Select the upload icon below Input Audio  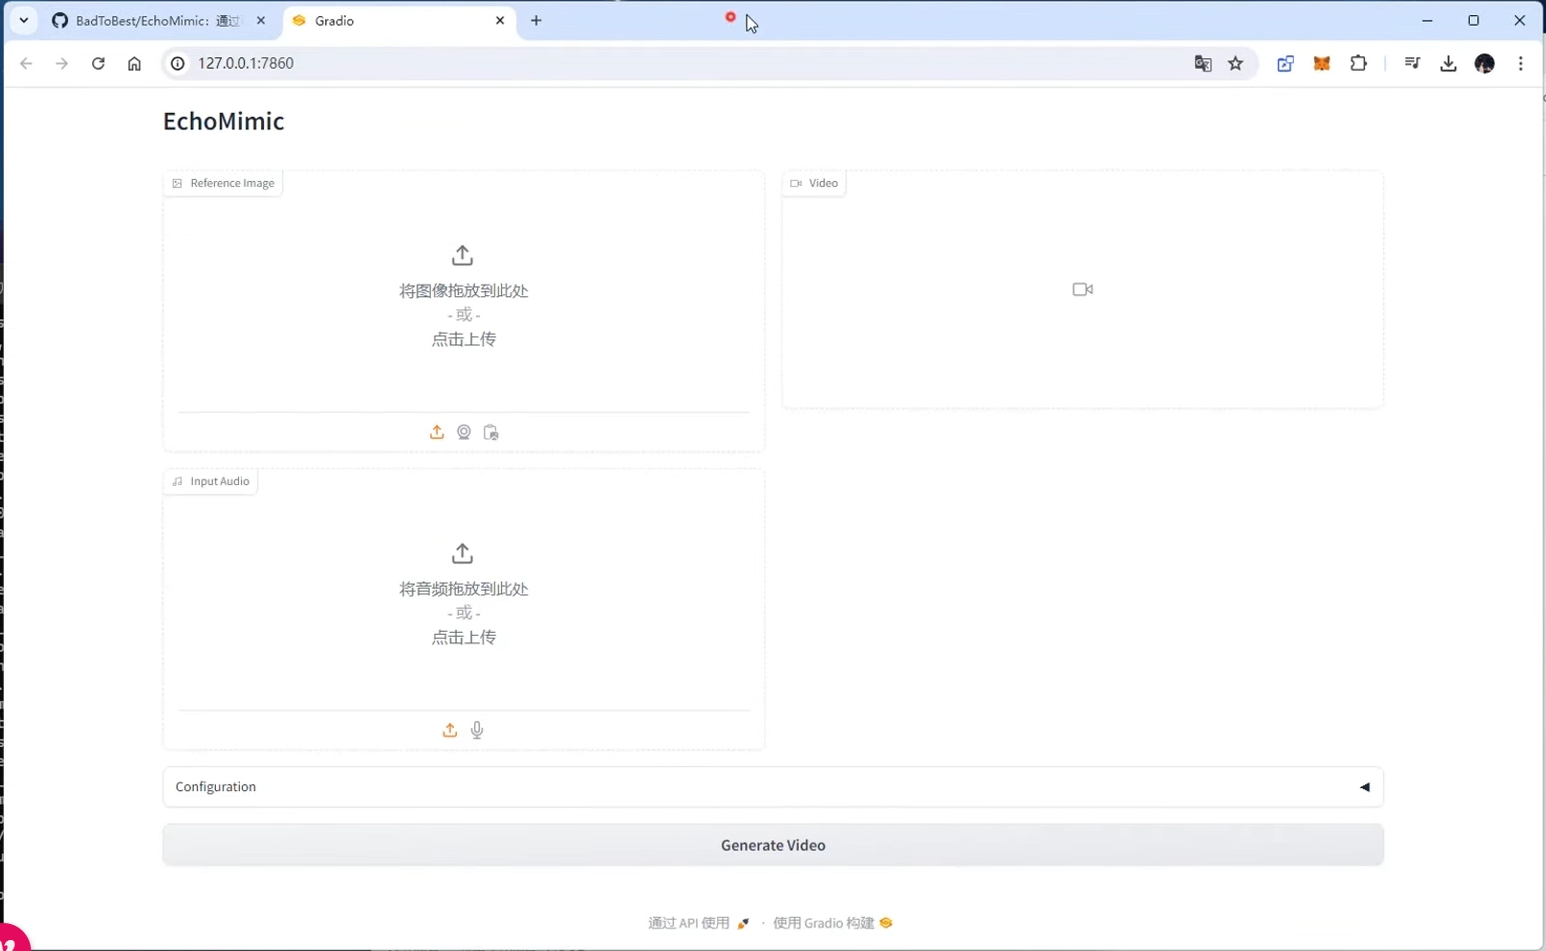click(x=449, y=730)
